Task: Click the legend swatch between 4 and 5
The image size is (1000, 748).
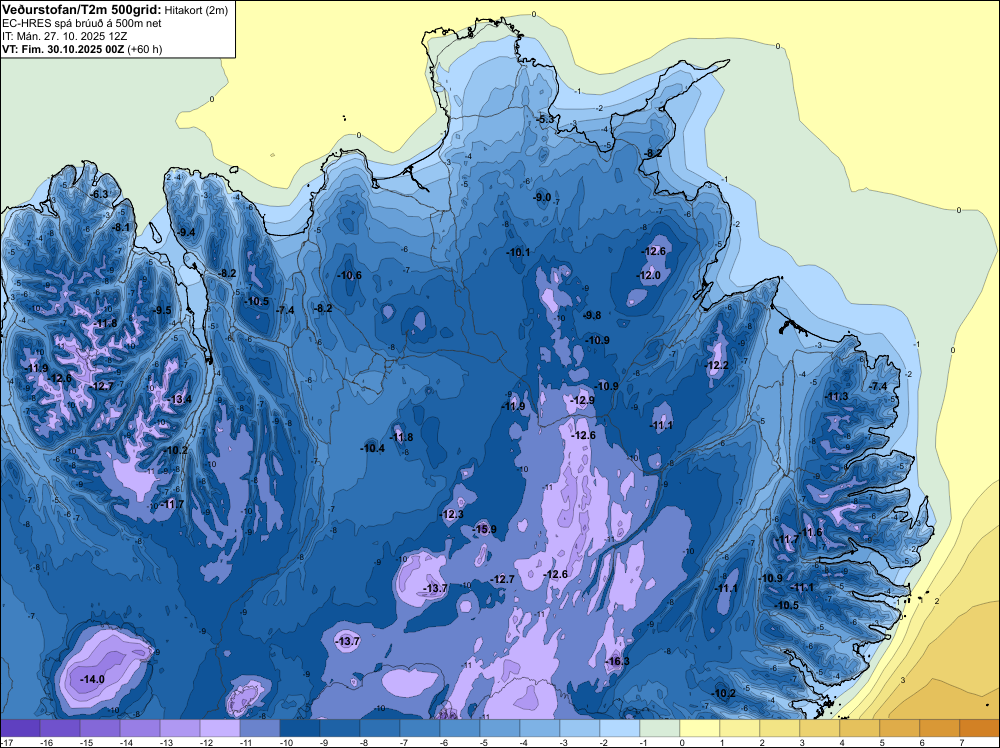Action: click(860, 728)
